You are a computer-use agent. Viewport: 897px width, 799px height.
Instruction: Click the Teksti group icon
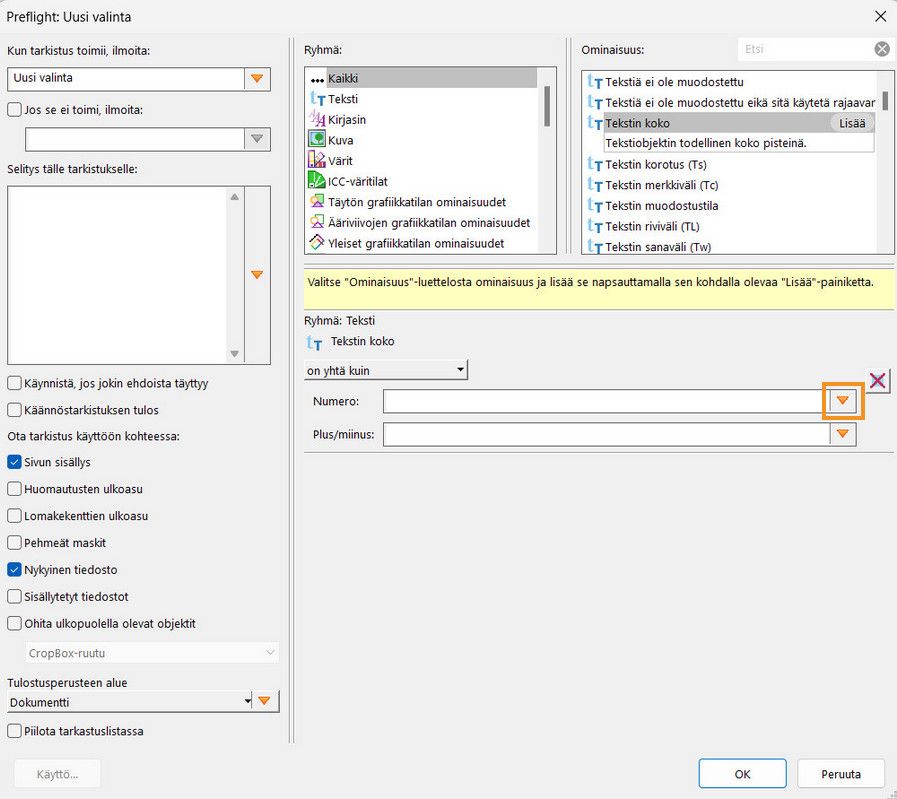pos(317,99)
